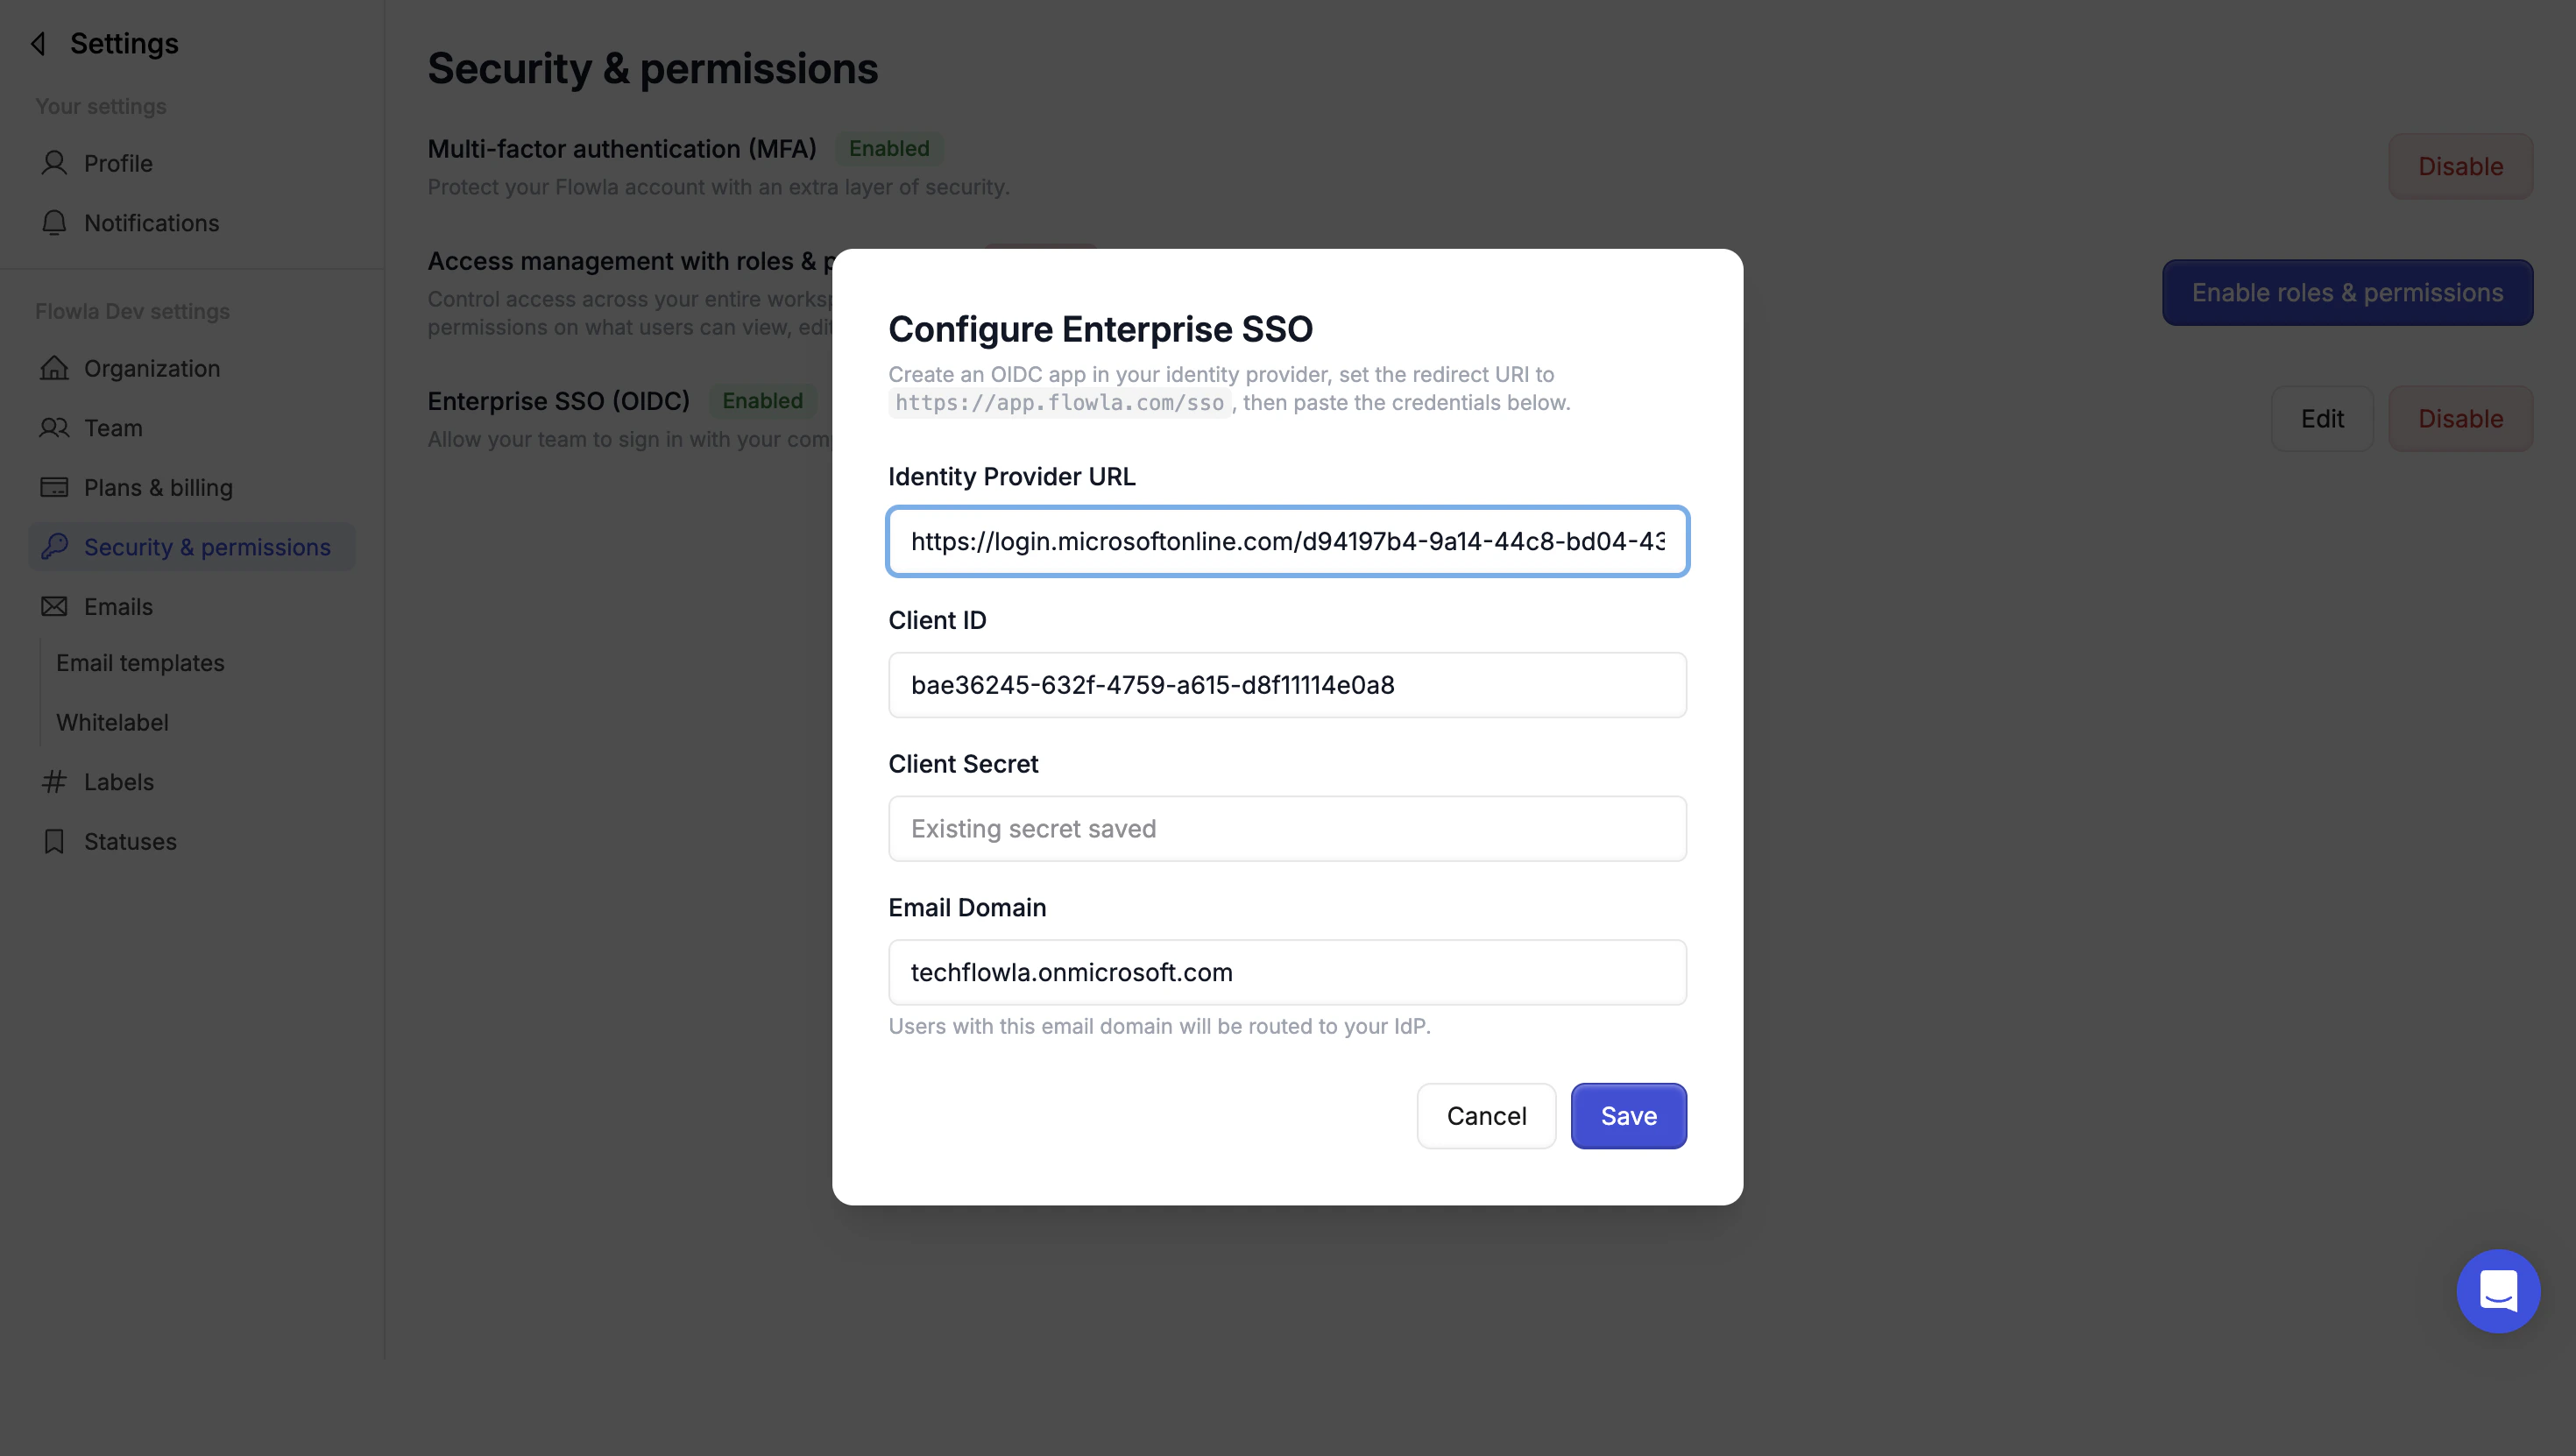
Task: Click the Enterprise SSO Enabled badge
Action: (762, 400)
